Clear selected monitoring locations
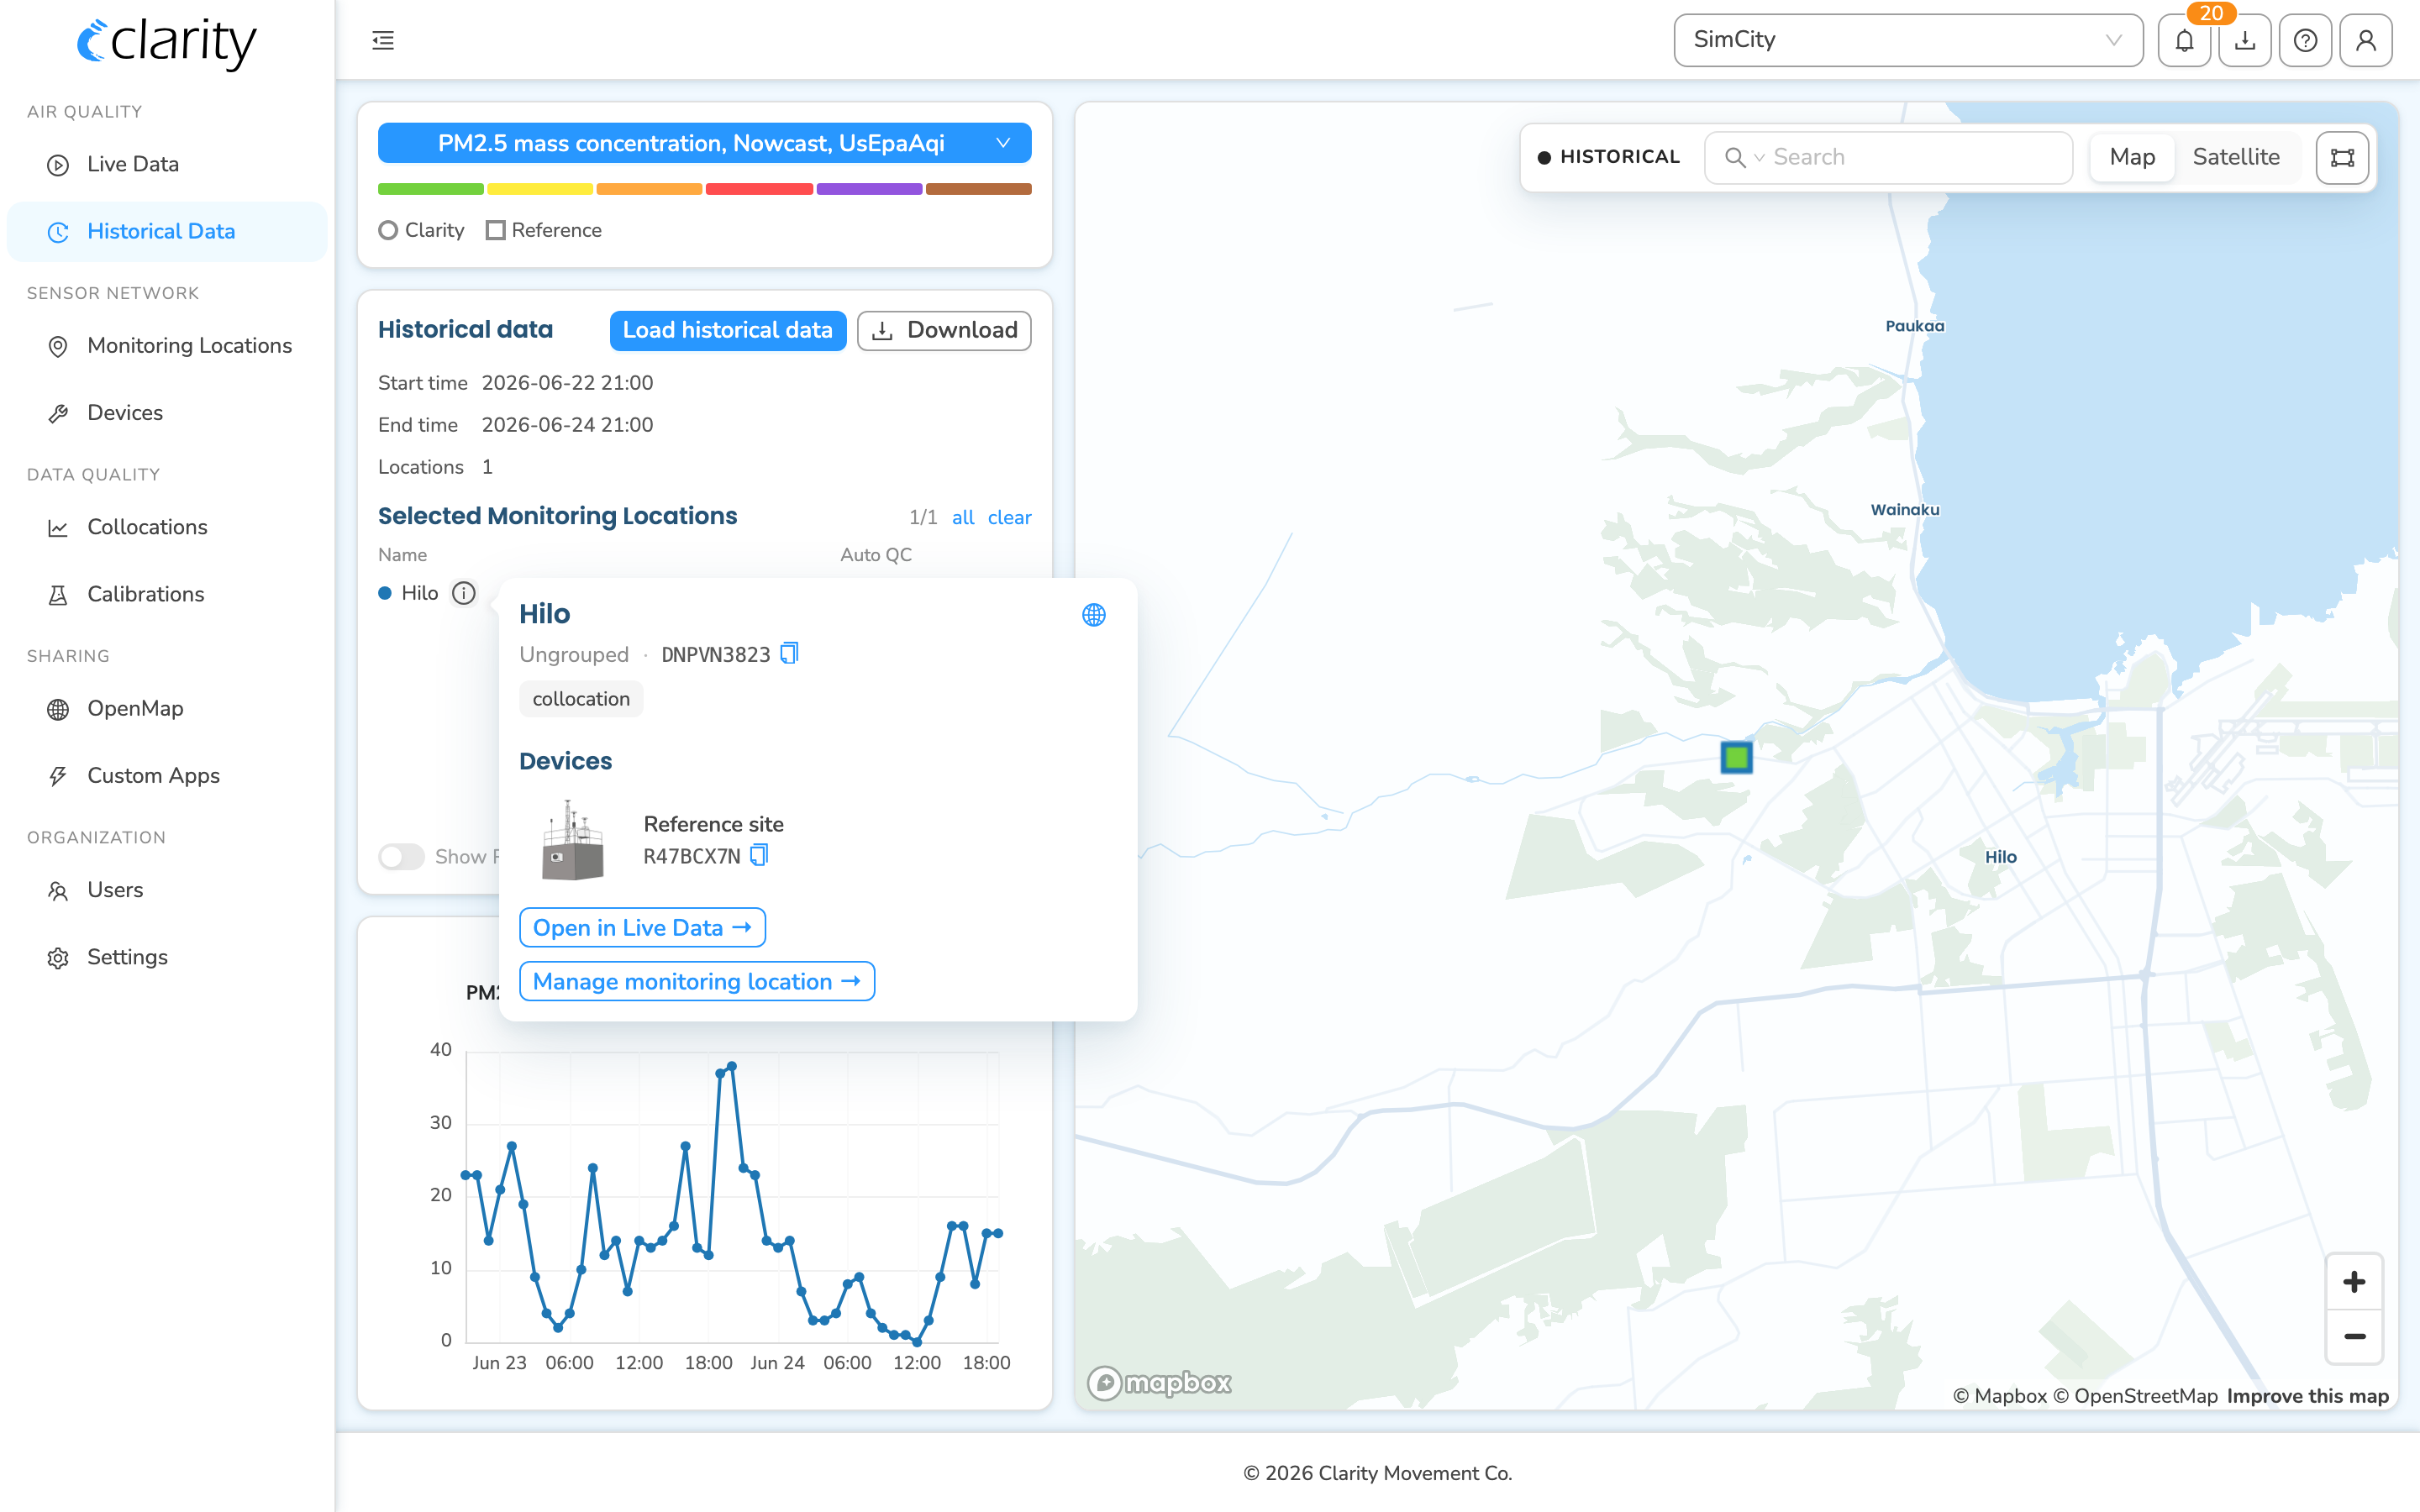 click(1009, 517)
